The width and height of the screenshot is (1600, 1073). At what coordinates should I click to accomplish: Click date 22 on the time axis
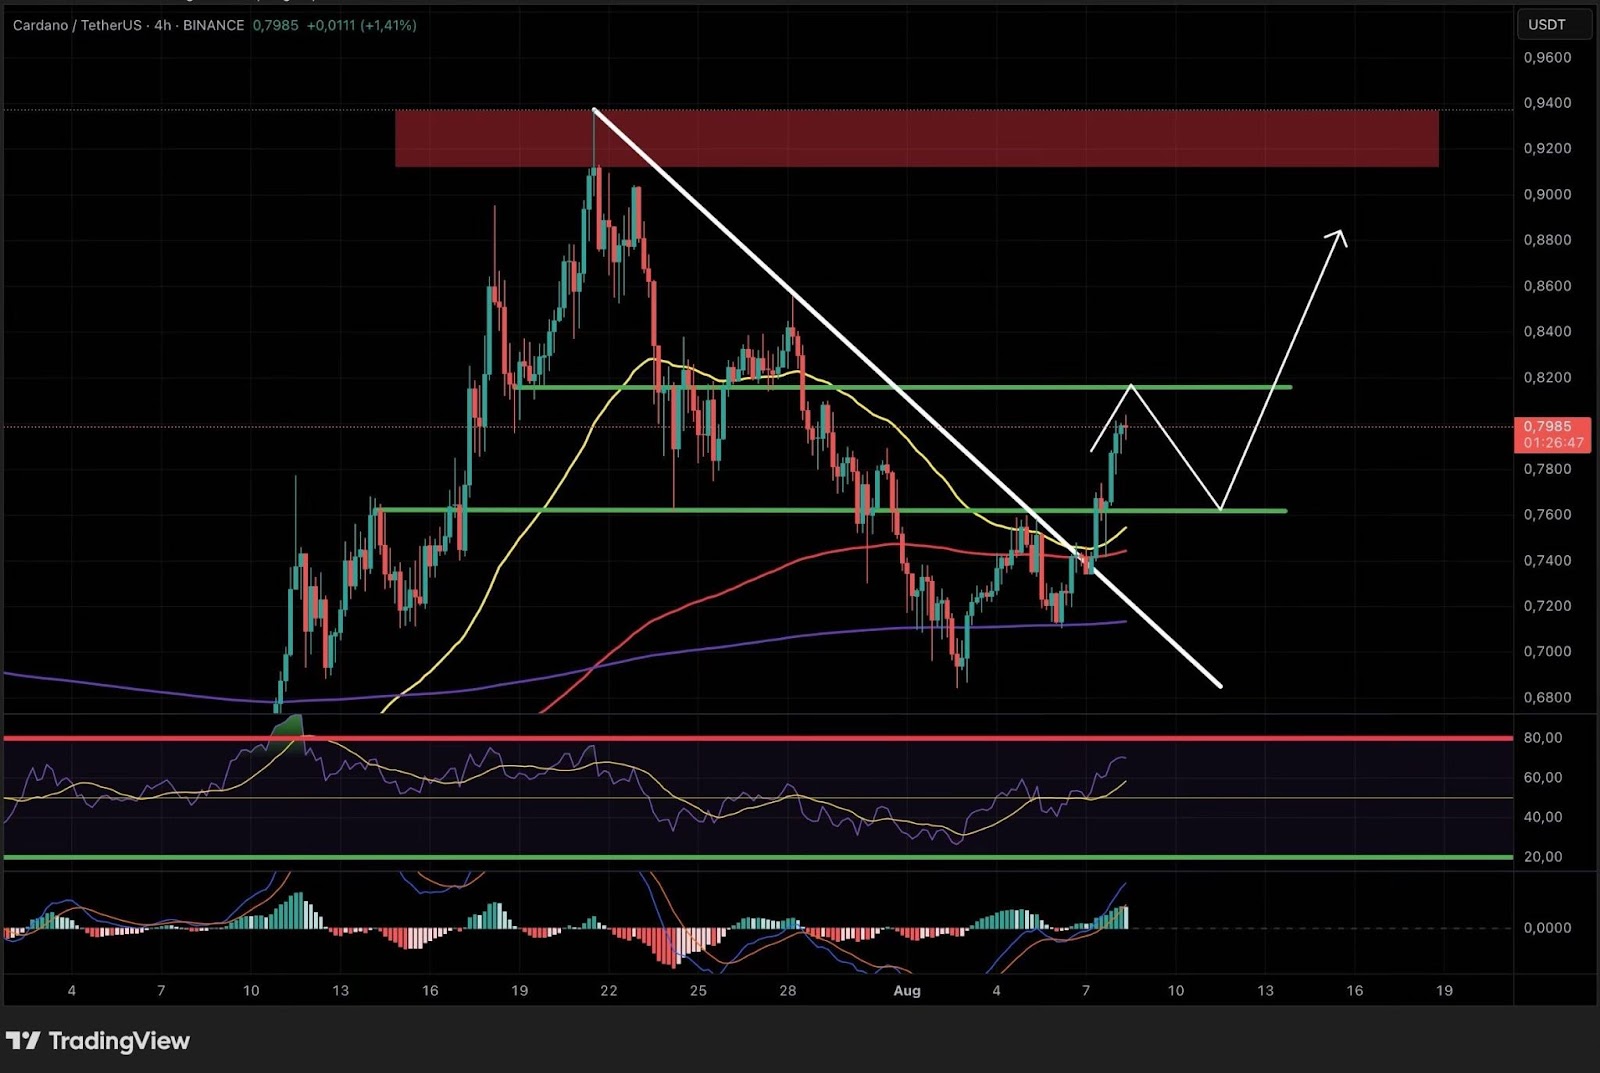coord(609,991)
